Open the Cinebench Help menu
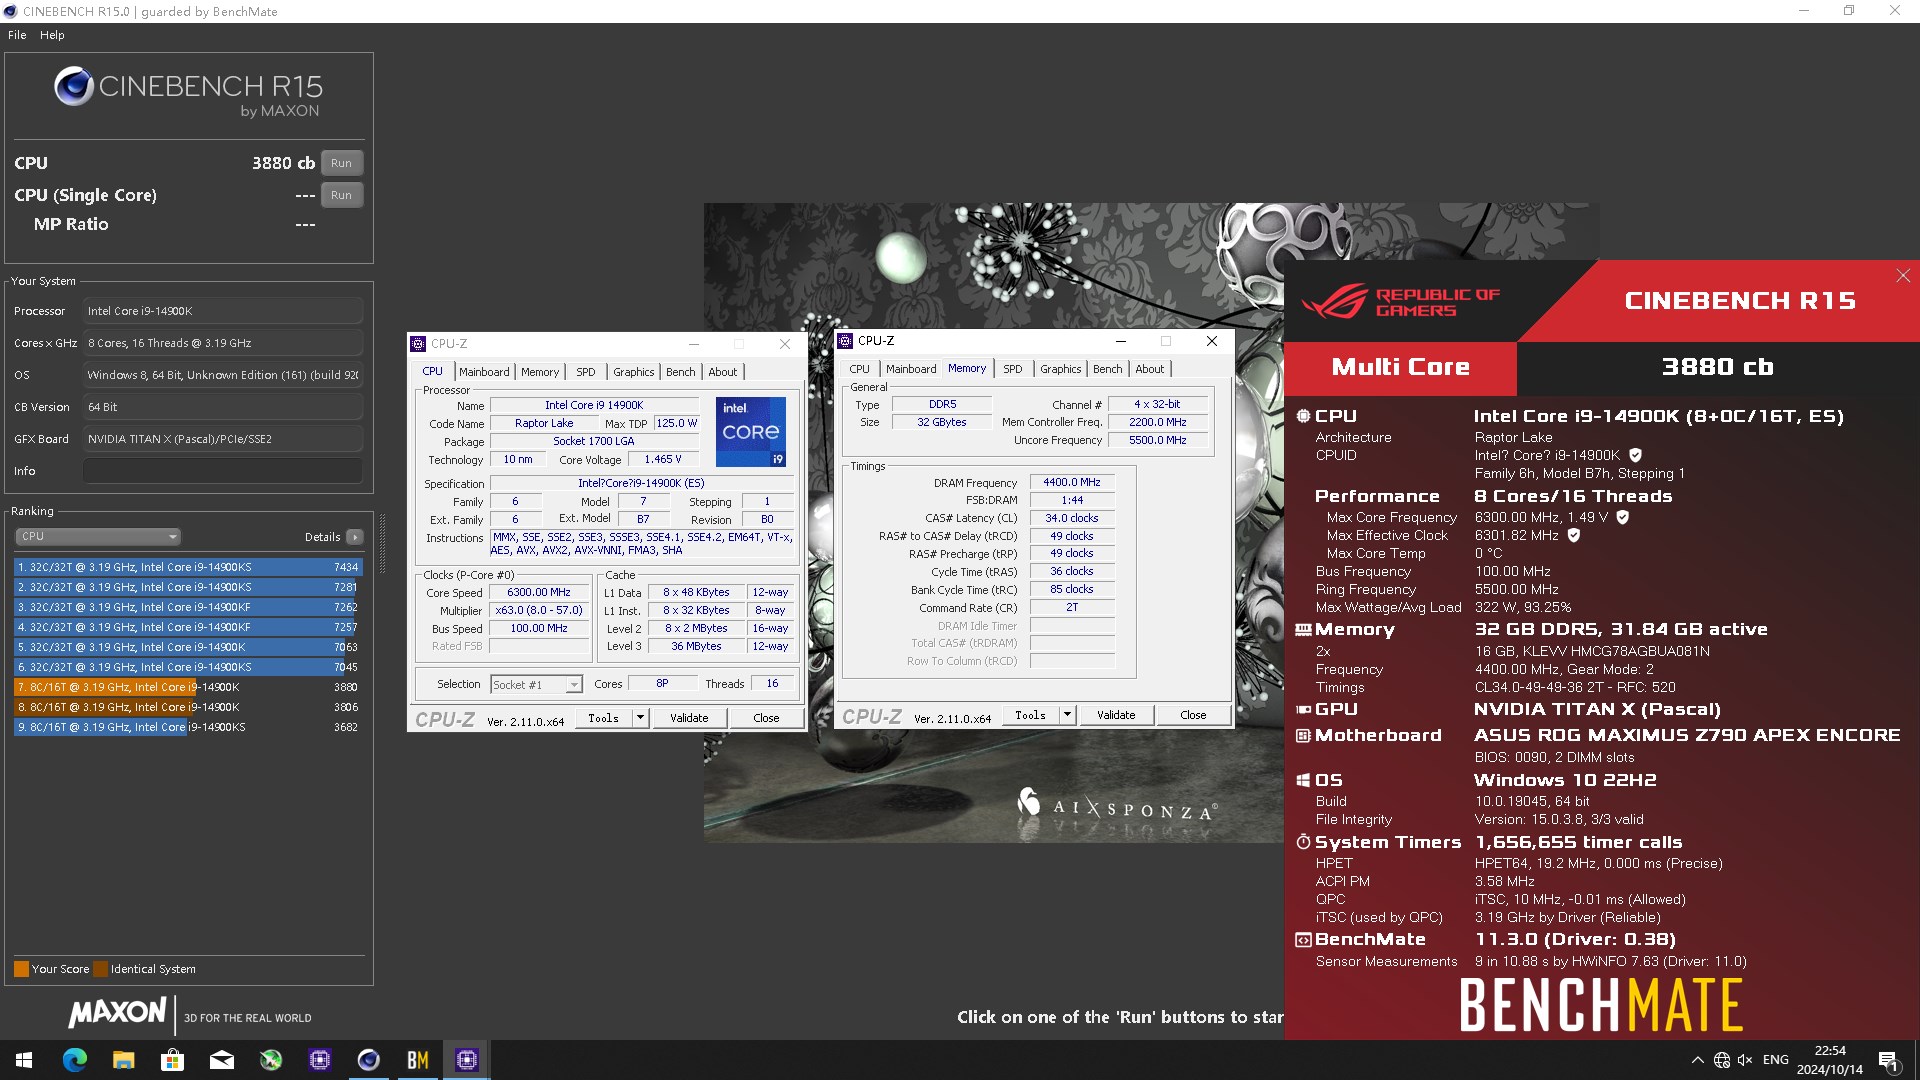The height and width of the screenshot is (1080, 1920). tap(52, 35)
